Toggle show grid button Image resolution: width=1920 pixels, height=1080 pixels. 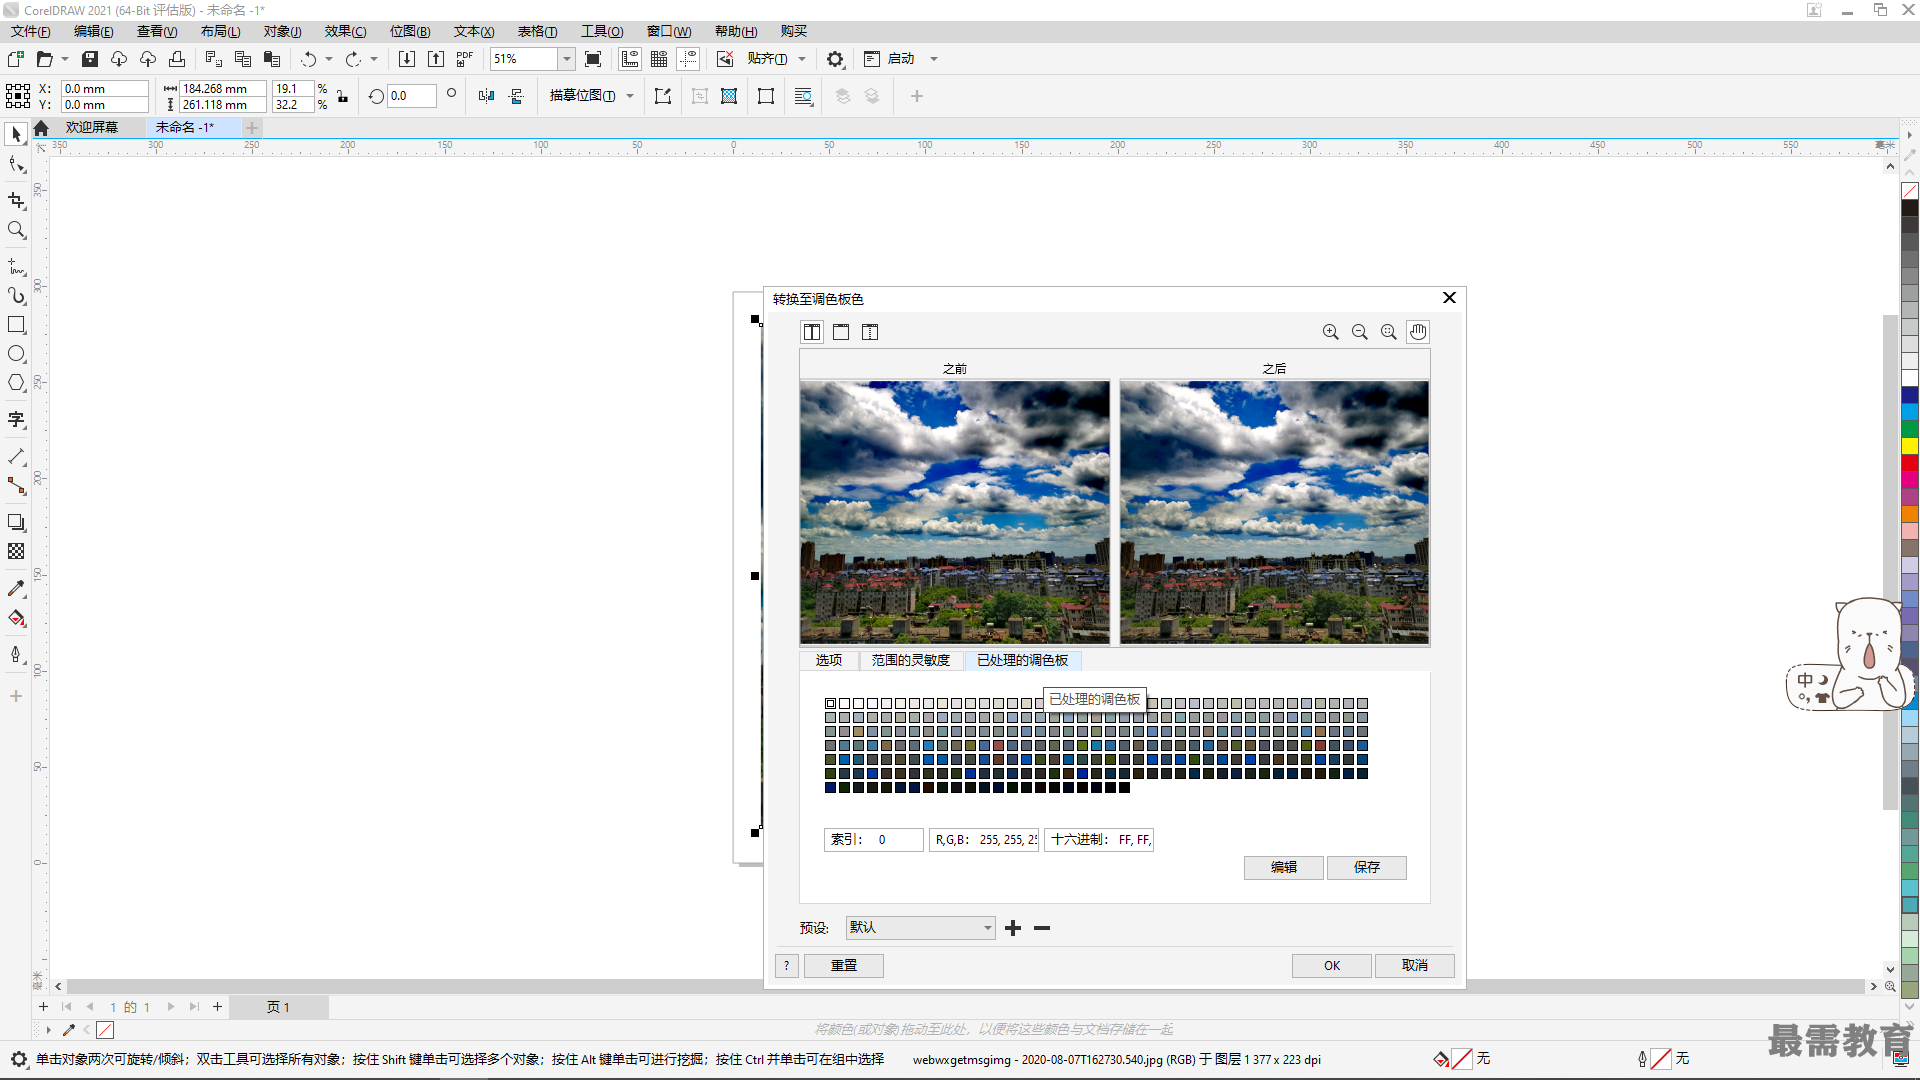659,59
